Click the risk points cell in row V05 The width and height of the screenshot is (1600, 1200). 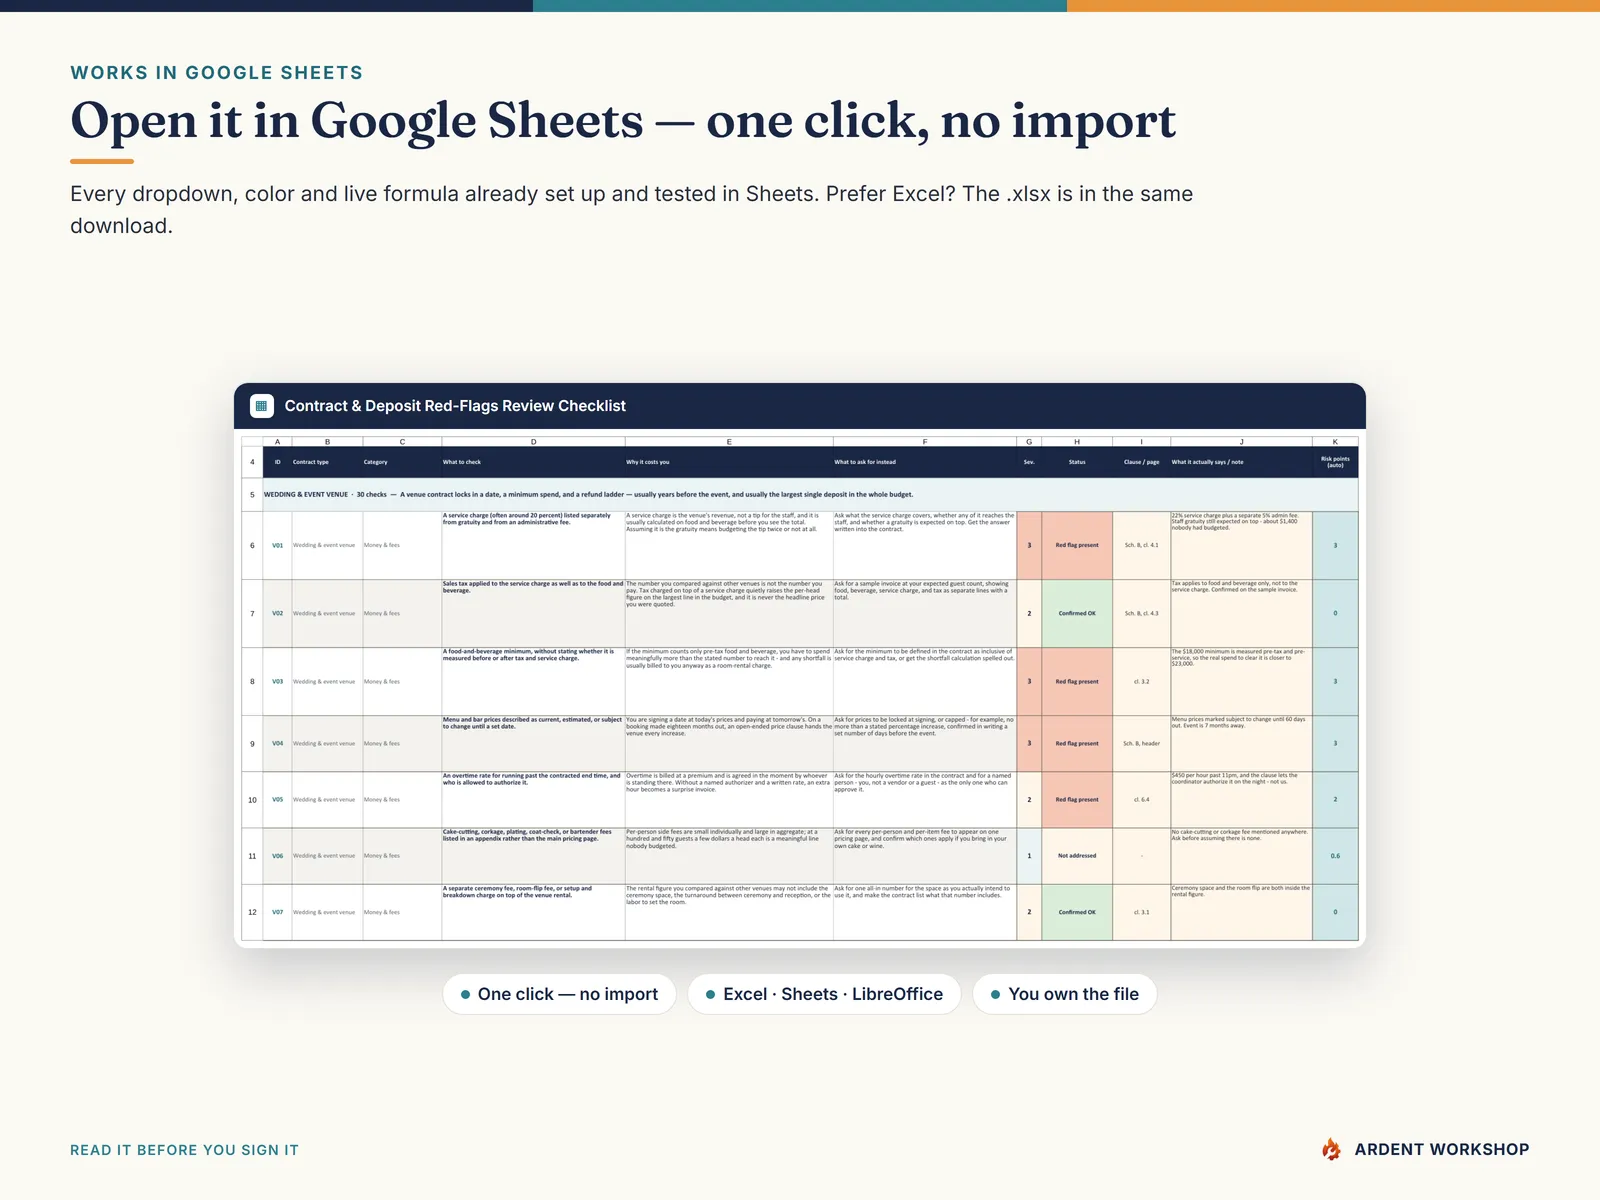click(1335, 800)
